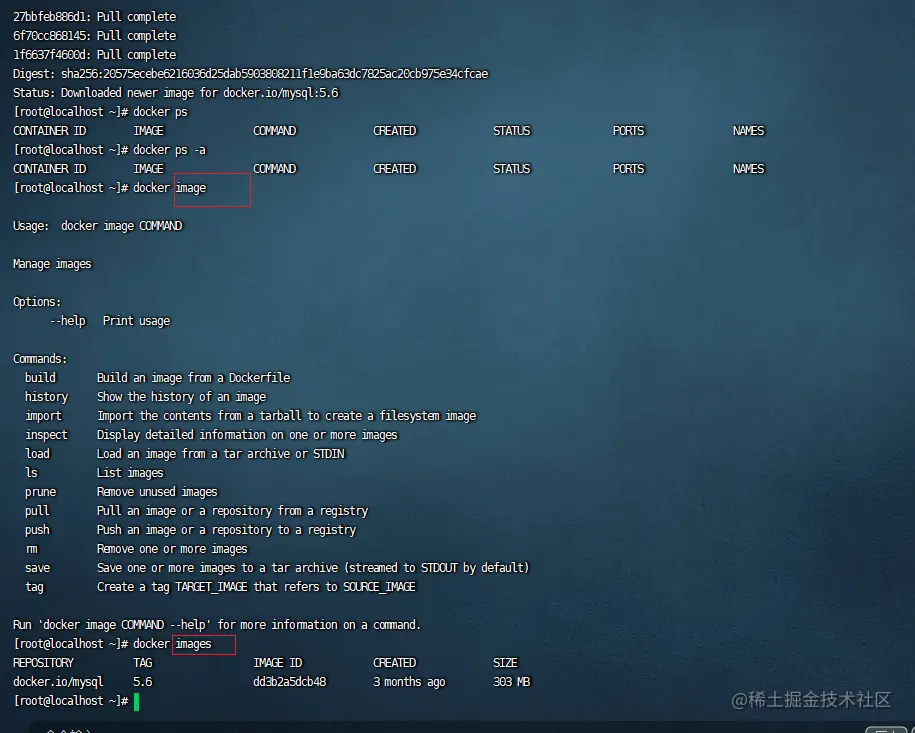This screenshot has width=915, height=733.
Task: Click the 'tag' command name
Action: [x=34, y=587]
